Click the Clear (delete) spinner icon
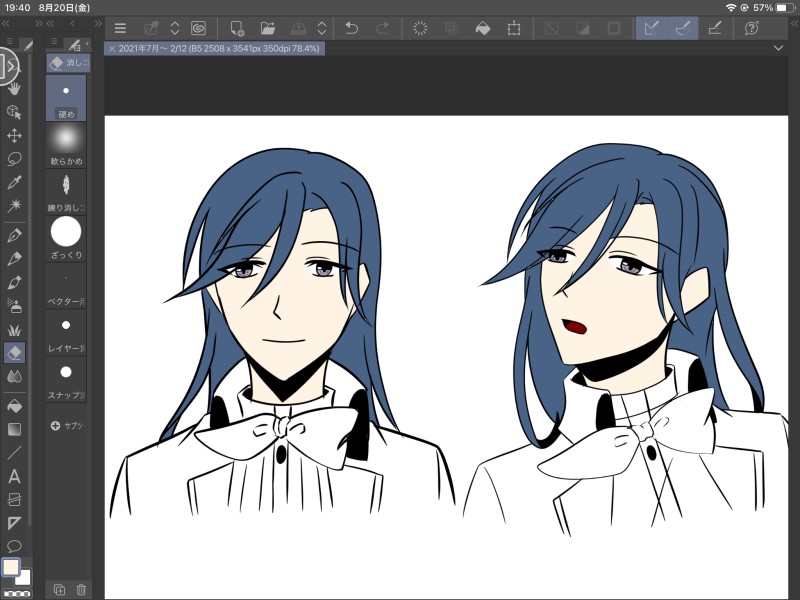 point(420,28)
